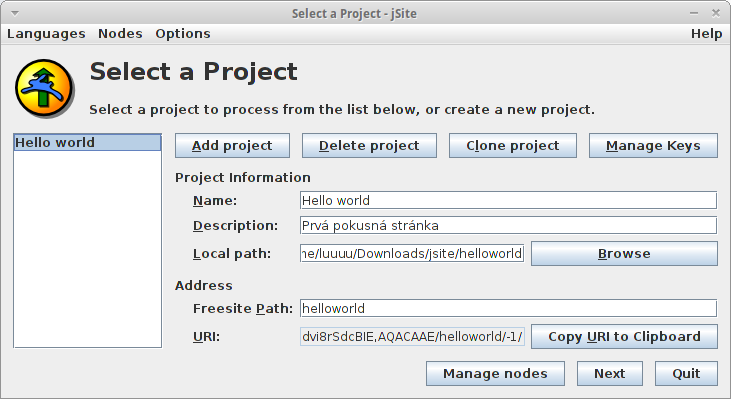The height and width of the screenshot is (399, 731).
Task: Copy URI to Clipboard
Action: click(x=624, y=337)
